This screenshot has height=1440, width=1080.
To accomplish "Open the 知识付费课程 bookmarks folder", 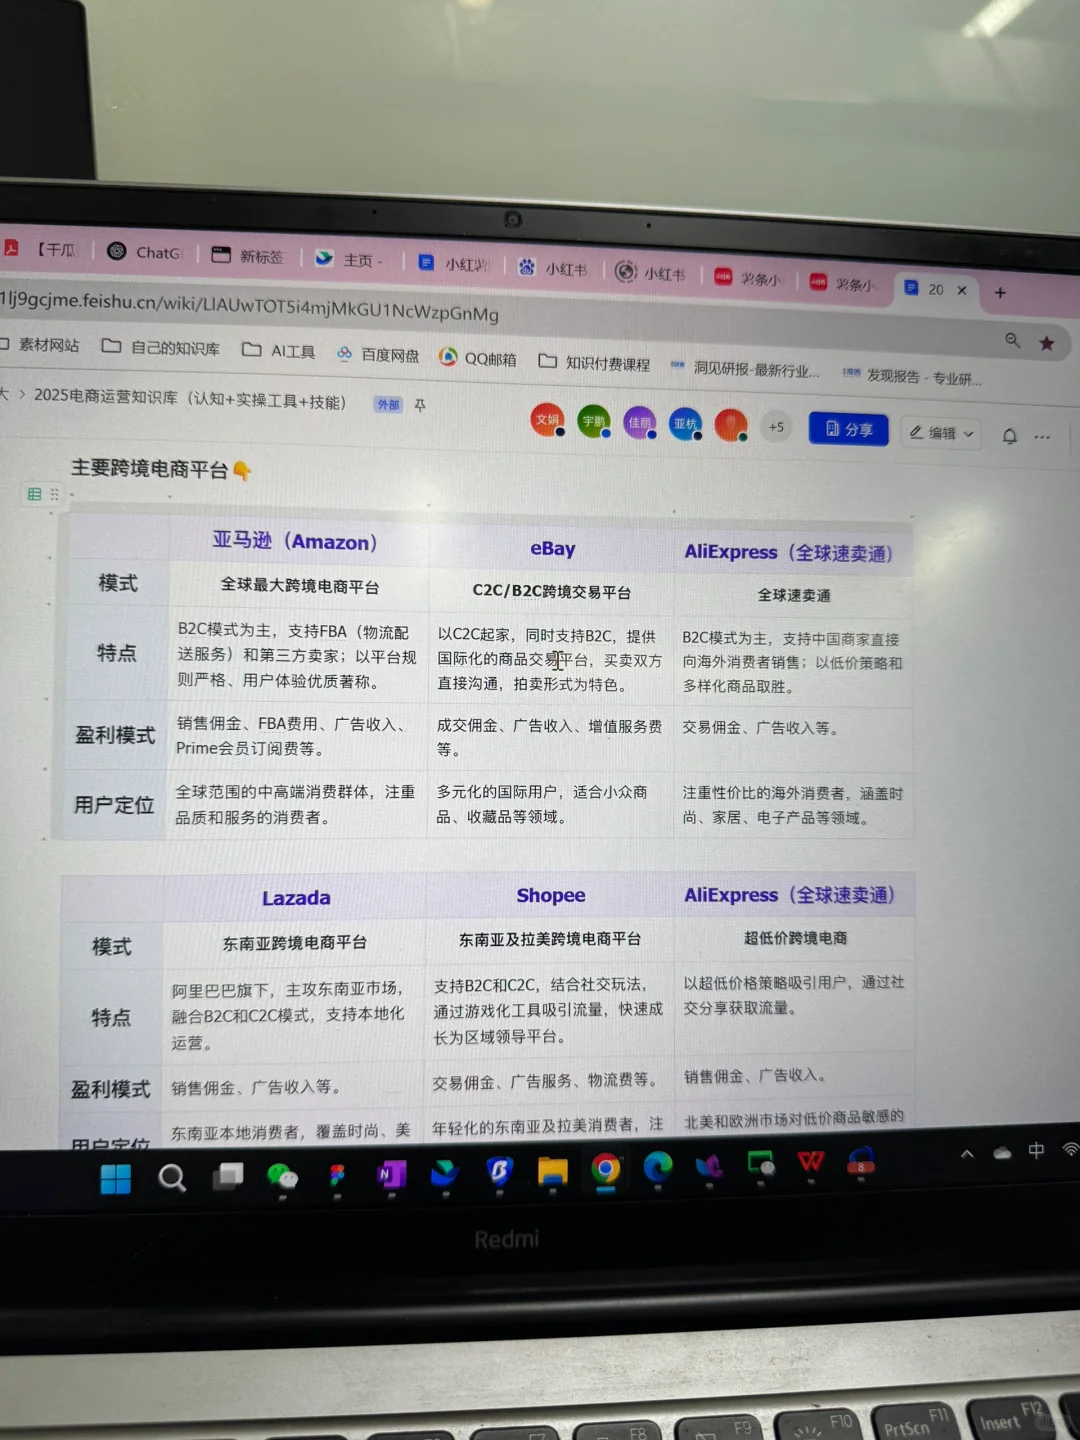I will click(x=595, y=363).
